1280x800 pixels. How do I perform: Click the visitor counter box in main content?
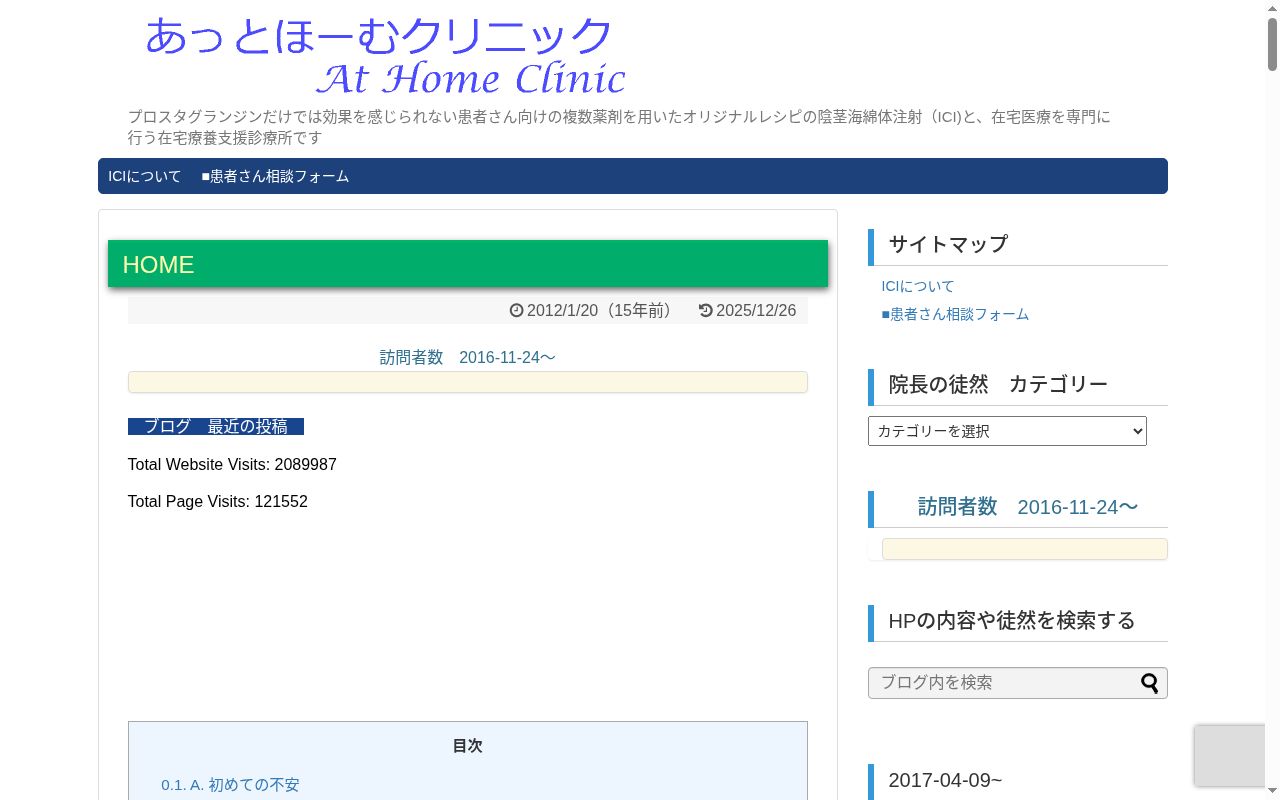468,382
